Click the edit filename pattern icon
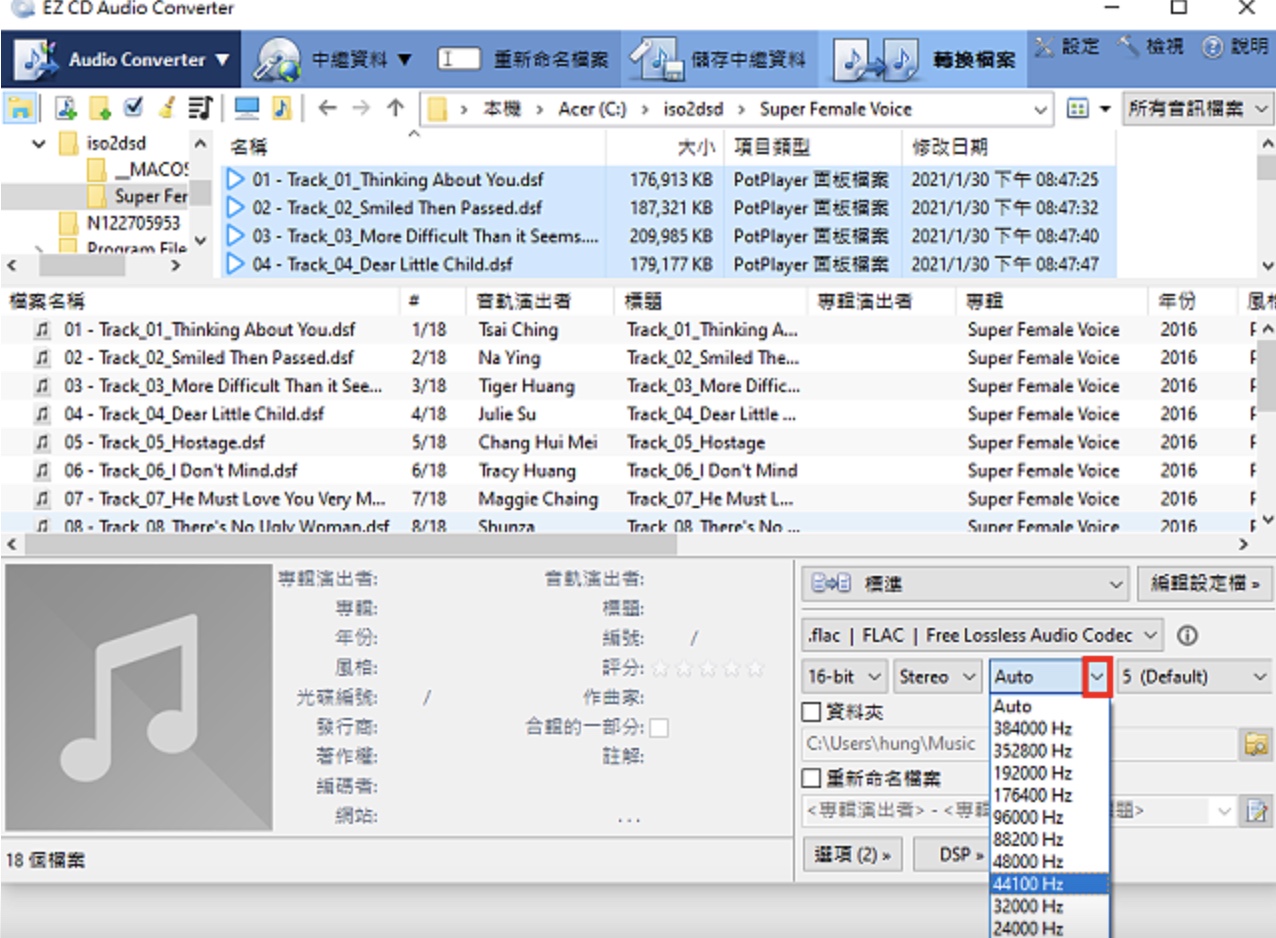Viewport: 1276px width, 938px height. click(x=1254, y=811)
